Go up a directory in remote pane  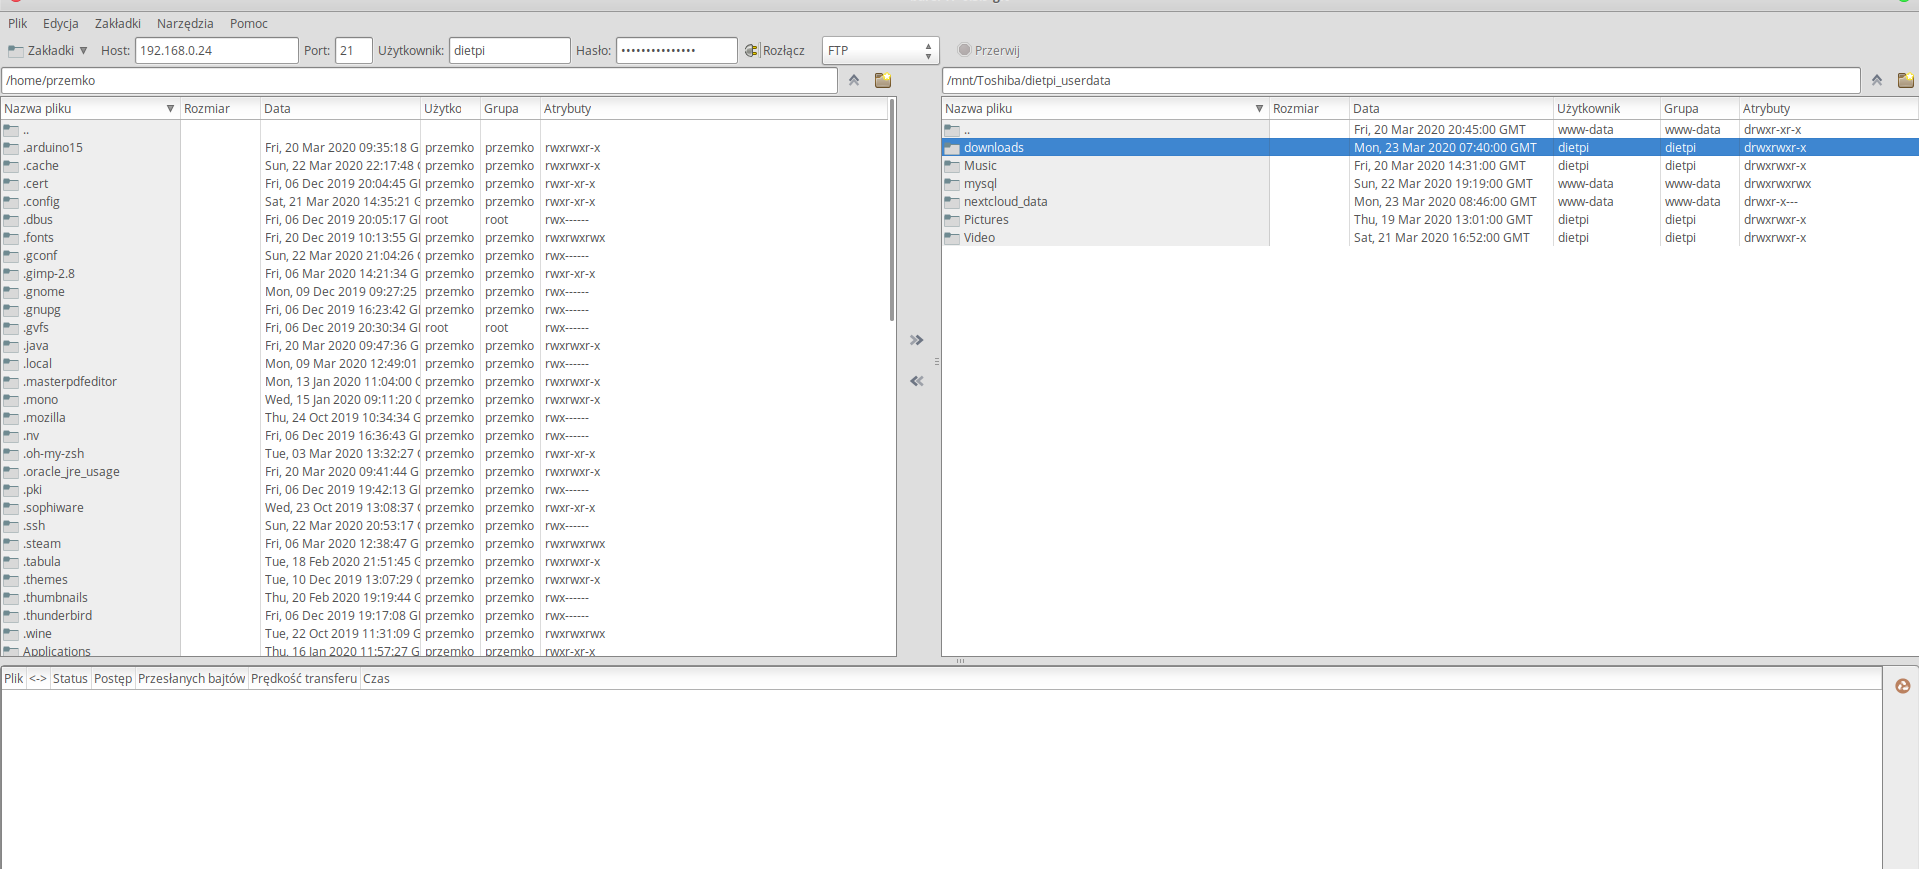tap(1877, 80)
